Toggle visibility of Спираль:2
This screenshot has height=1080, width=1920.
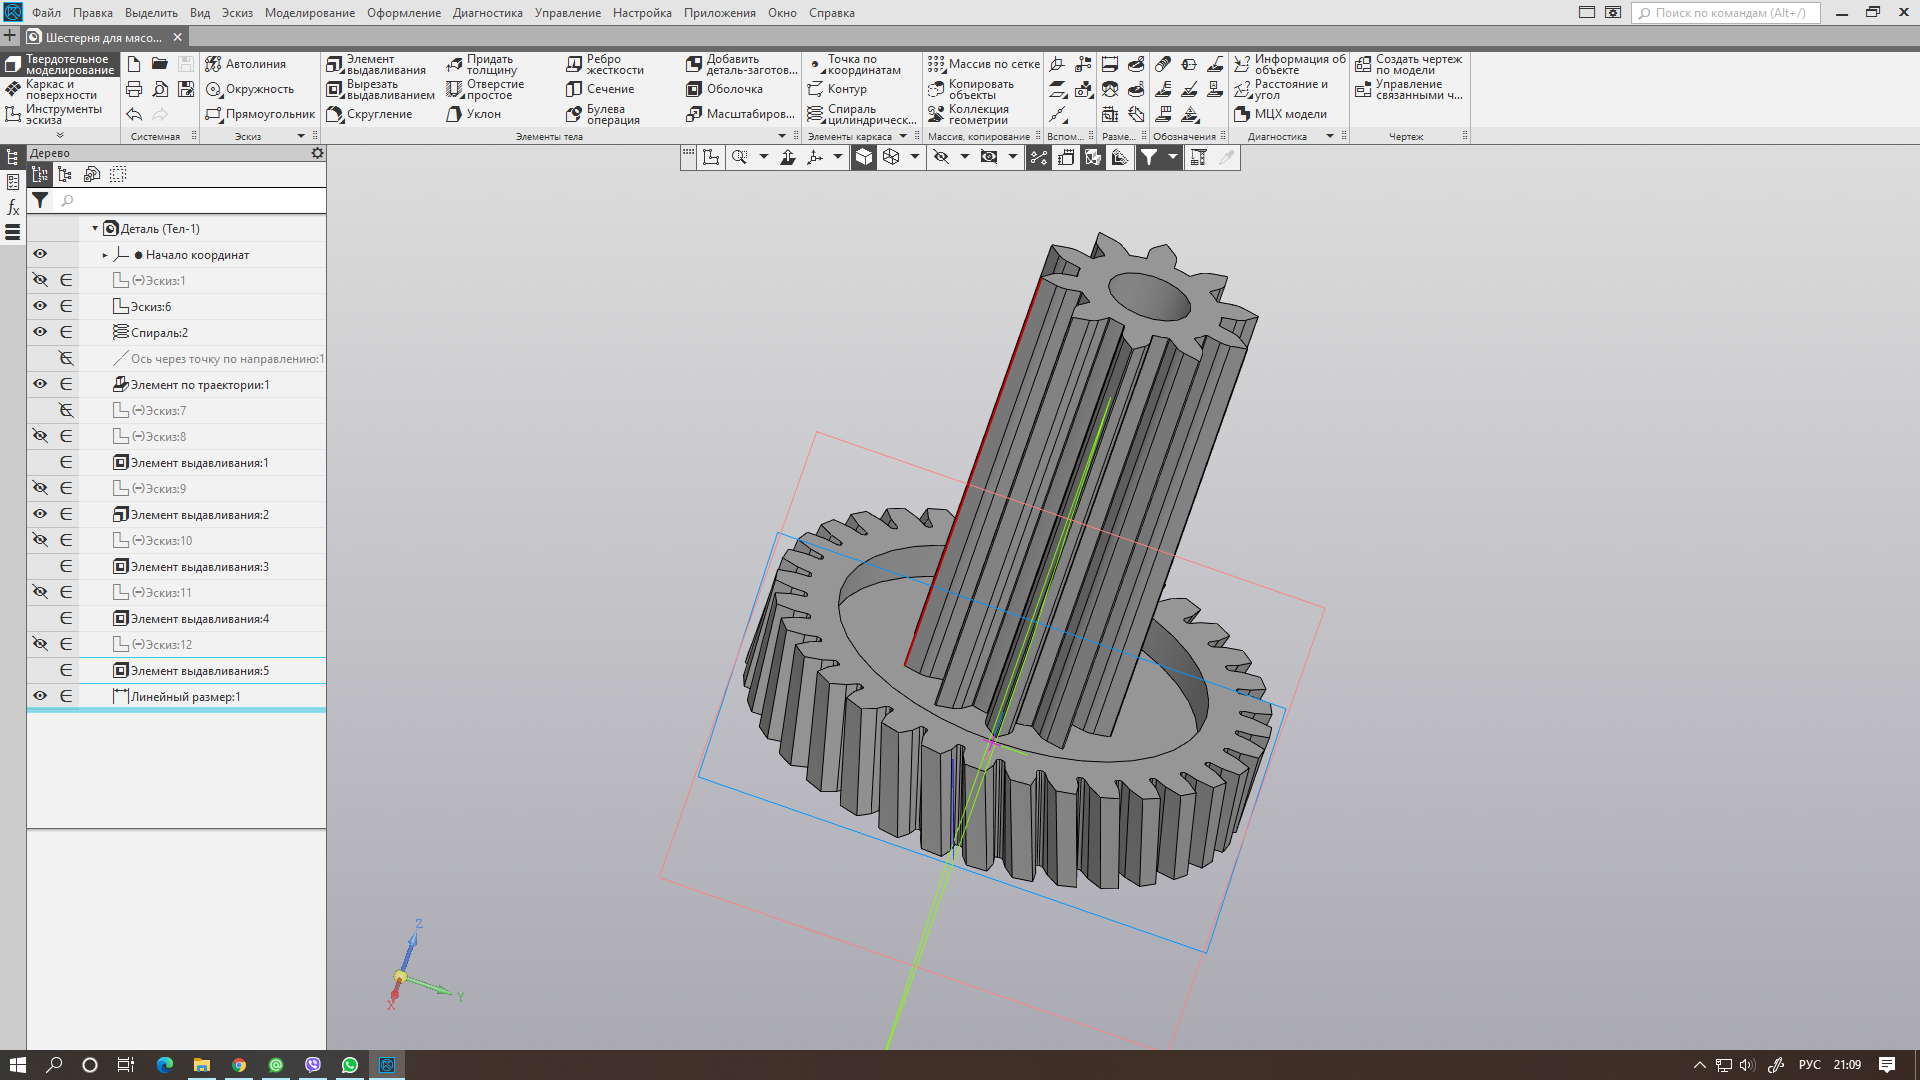40,332
